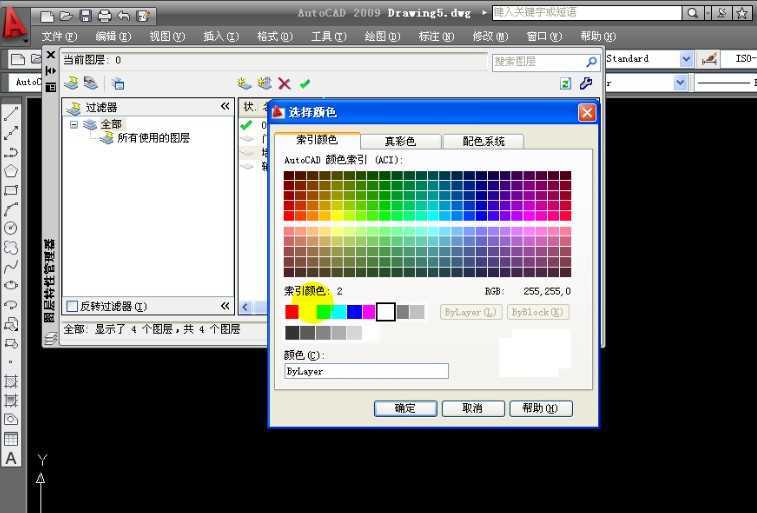Click the search magnifier in top search box
This screenshot has width=757, height=513.
(693, 13)
